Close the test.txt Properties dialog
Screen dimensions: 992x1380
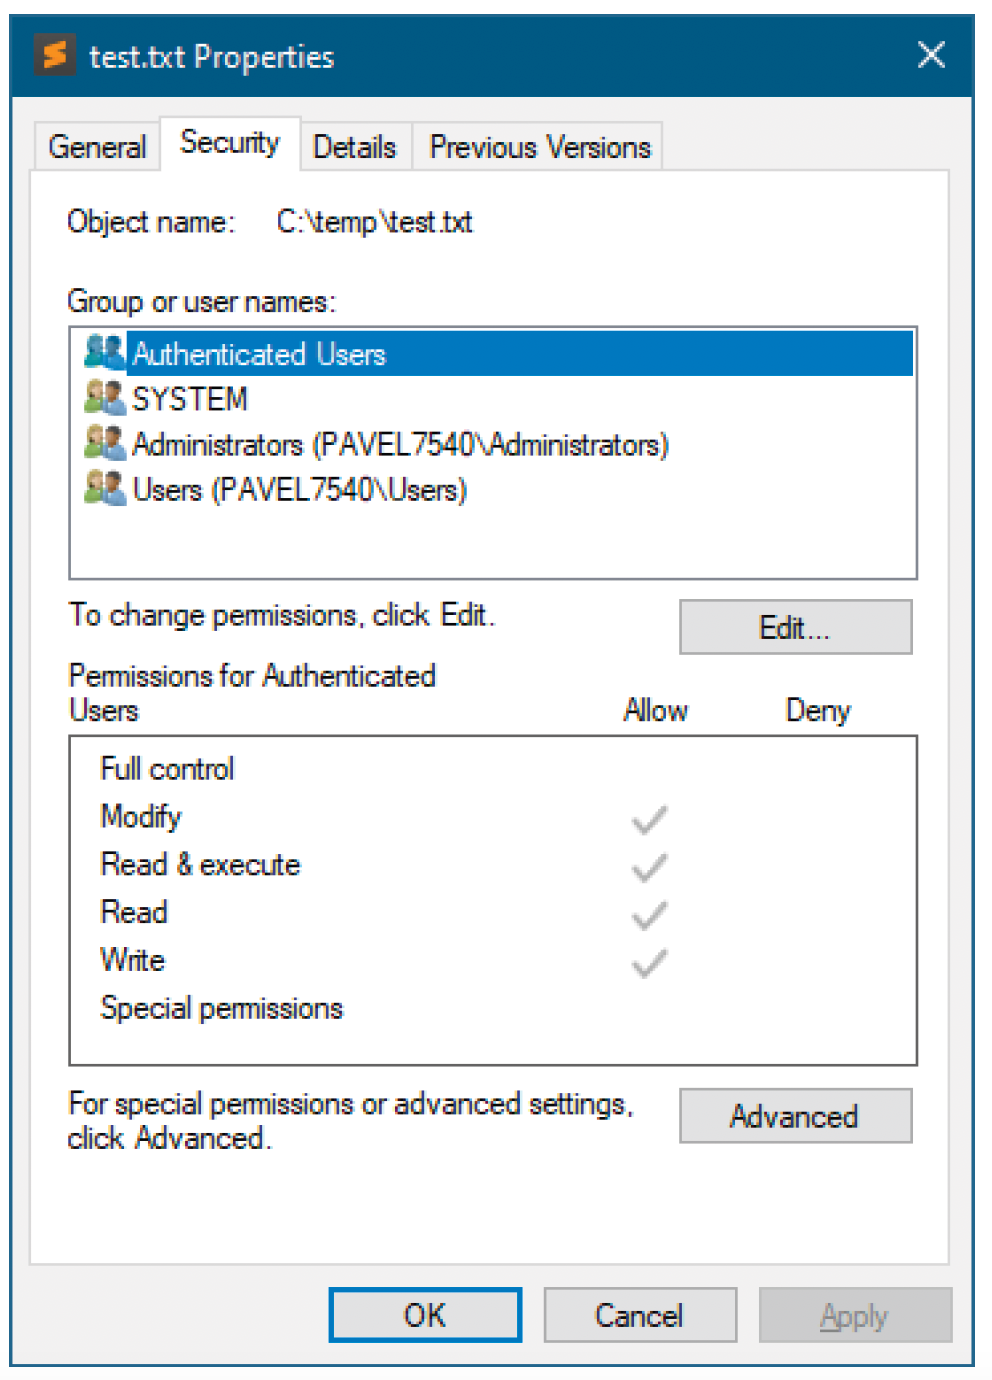pyautogui.click(x=931, y=55)
